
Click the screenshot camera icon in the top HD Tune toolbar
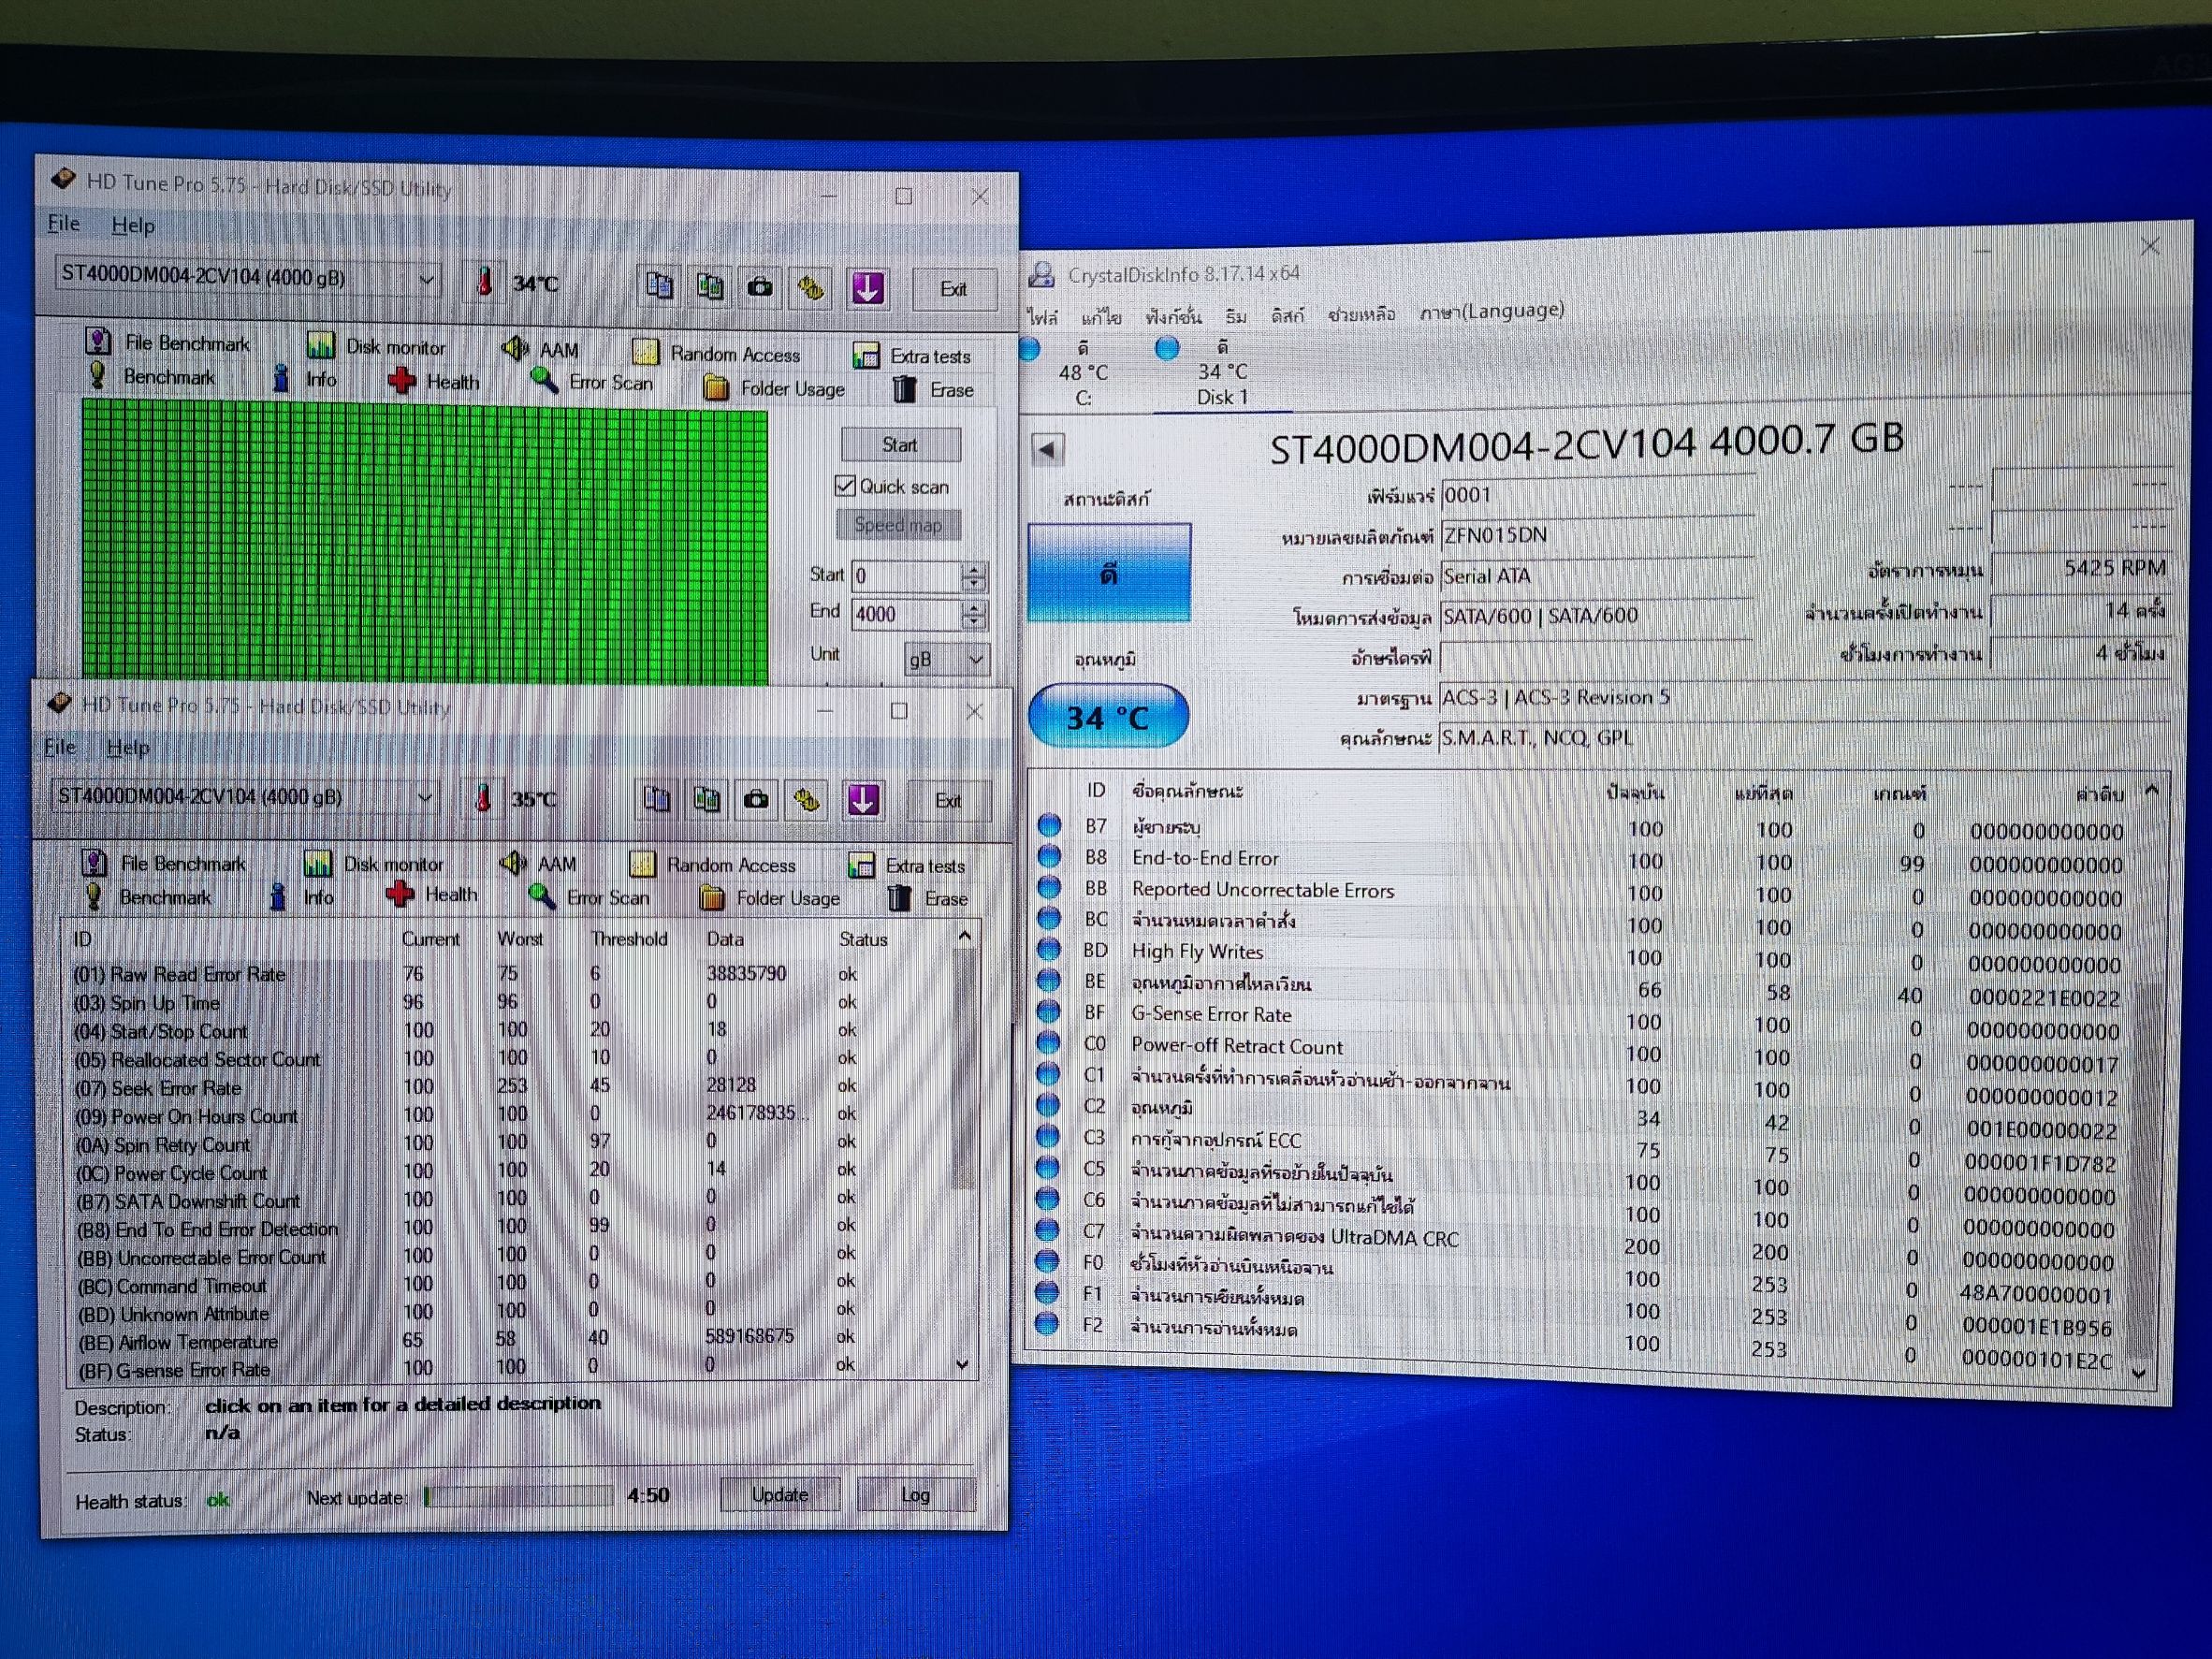pos(760,288)
